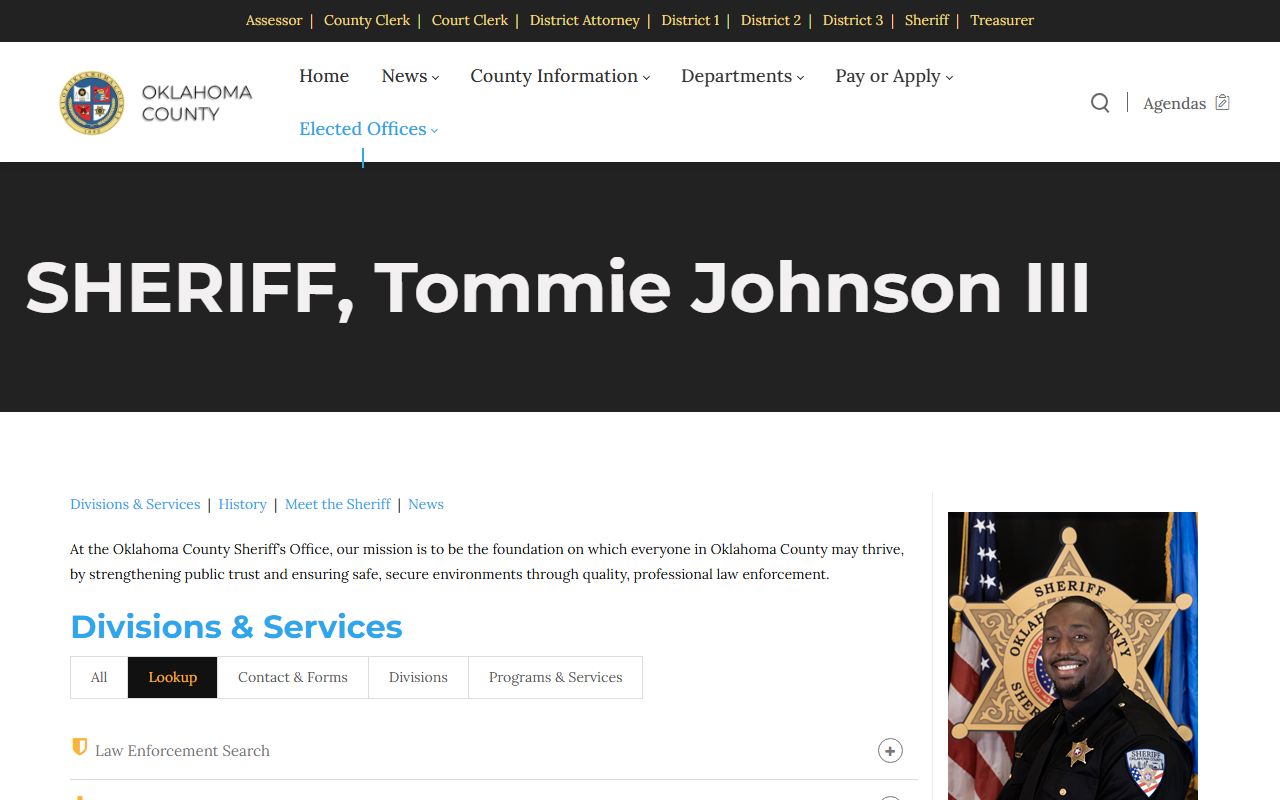
Task: Open the search magnifier icon
Action: click(1100, 103)
